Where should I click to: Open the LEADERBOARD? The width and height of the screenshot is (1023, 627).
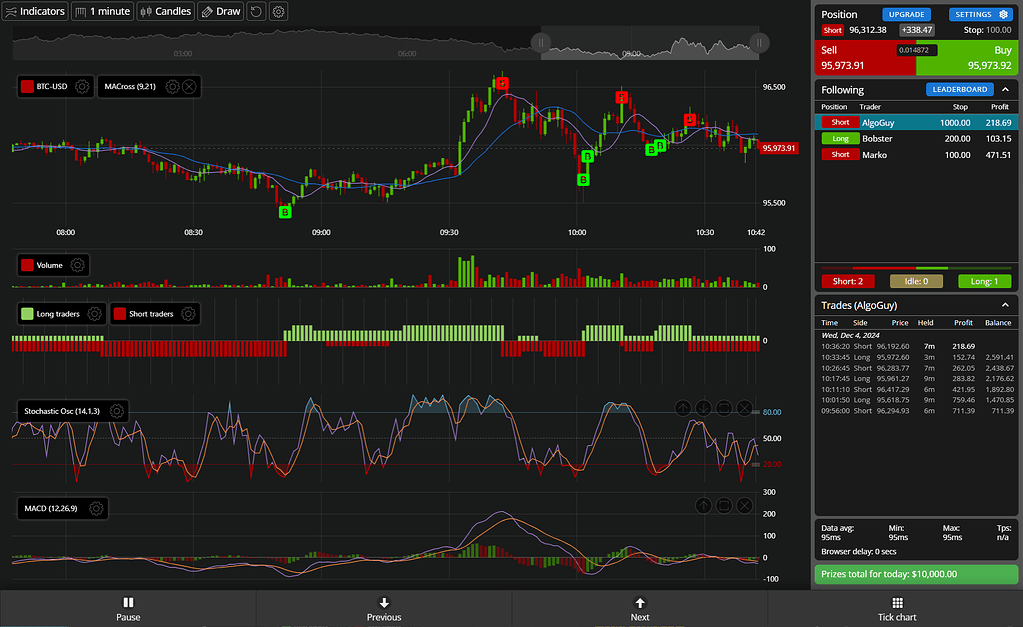960,89
